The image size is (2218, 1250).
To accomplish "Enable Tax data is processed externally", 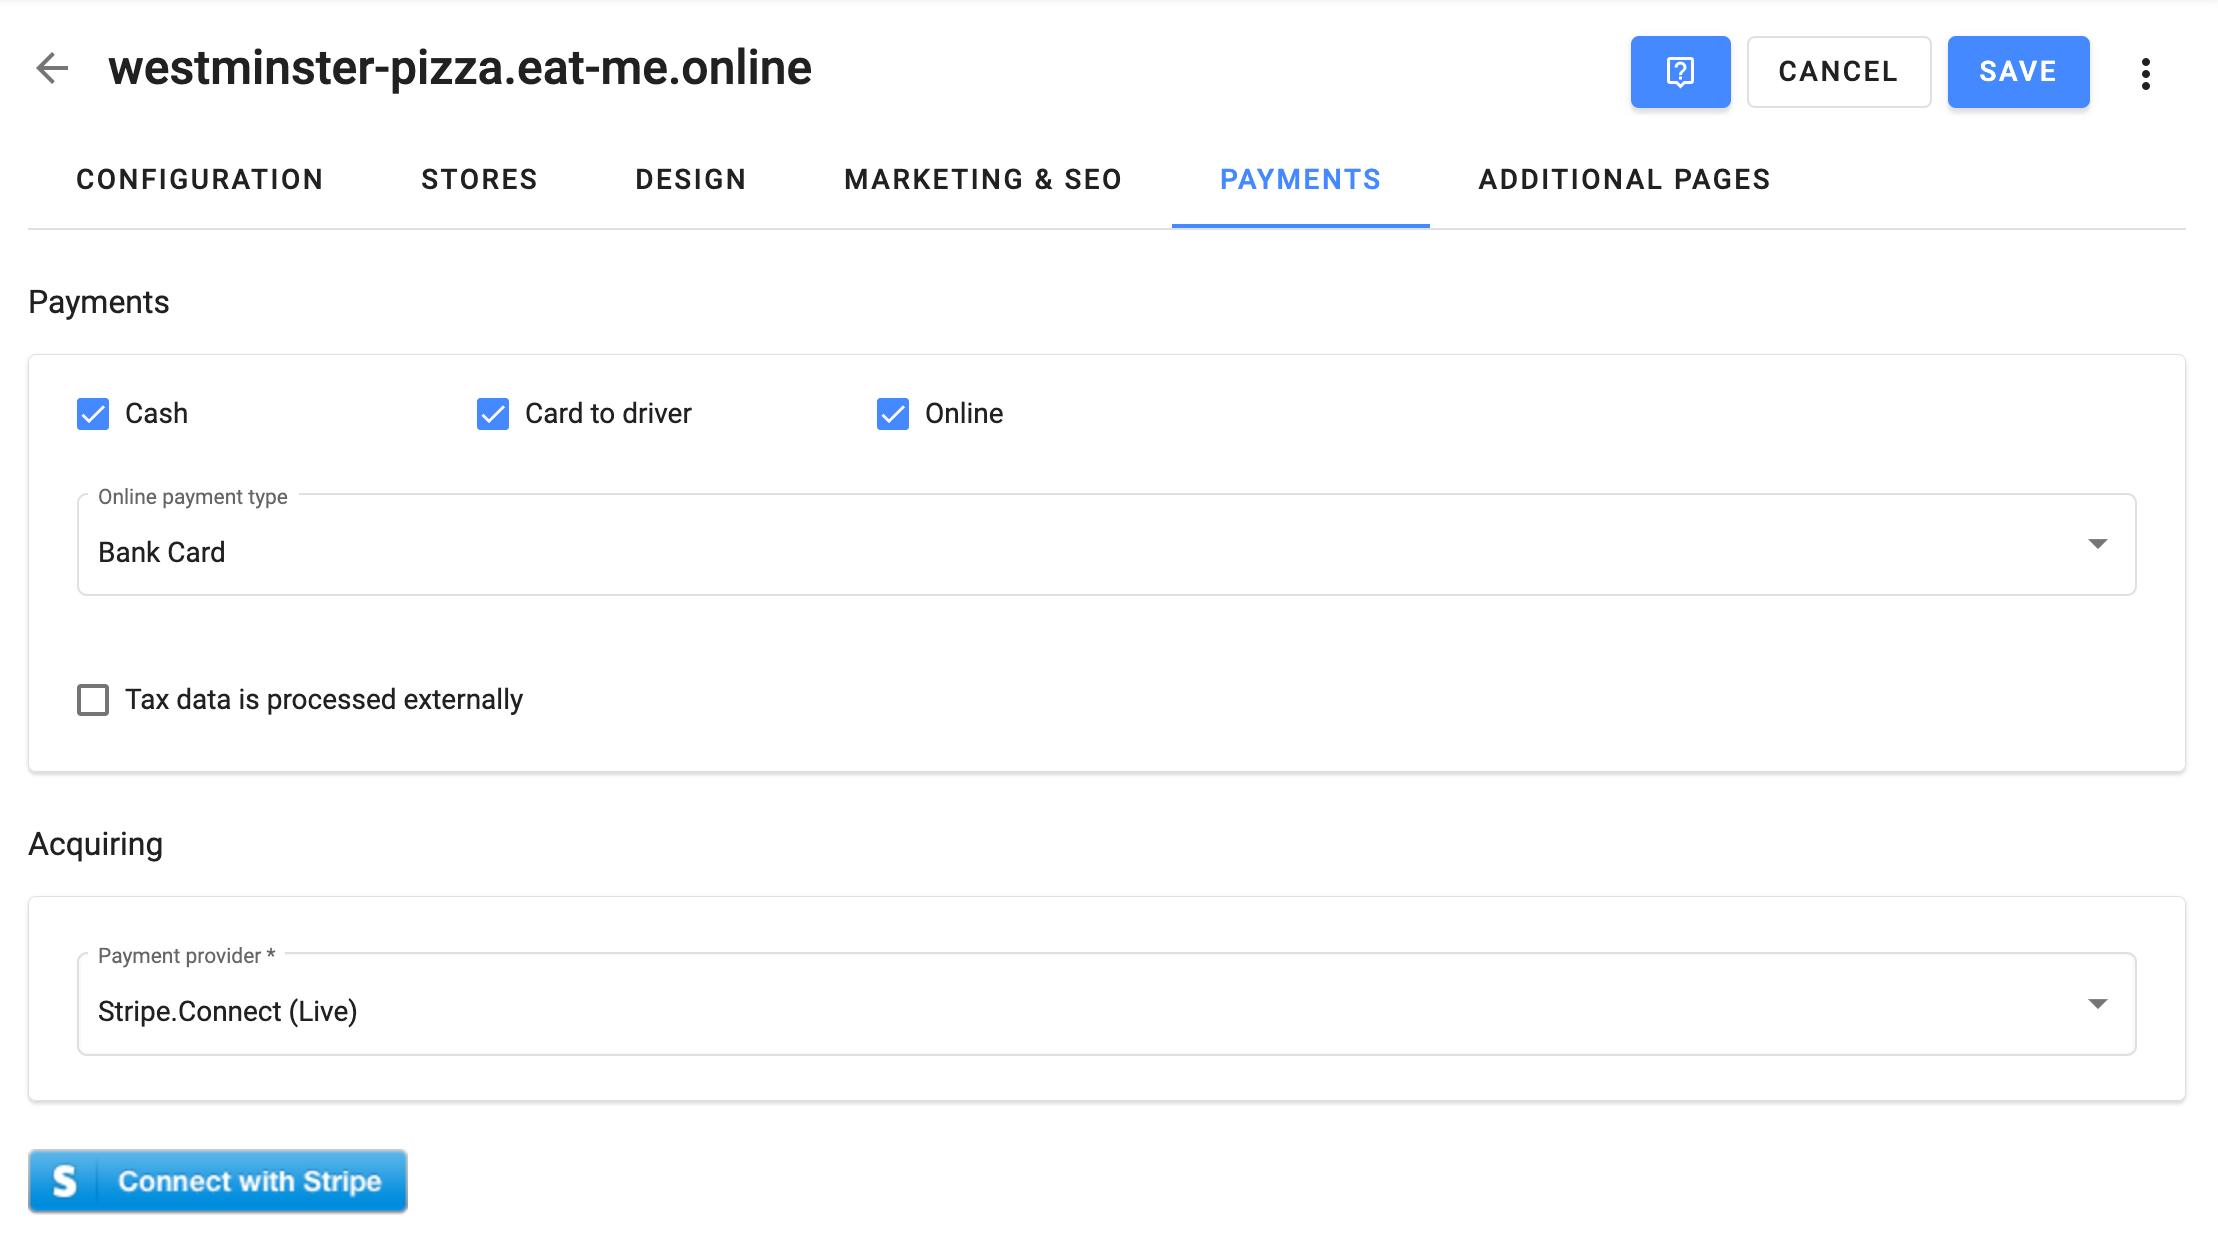I will click(x=93, y=700).
